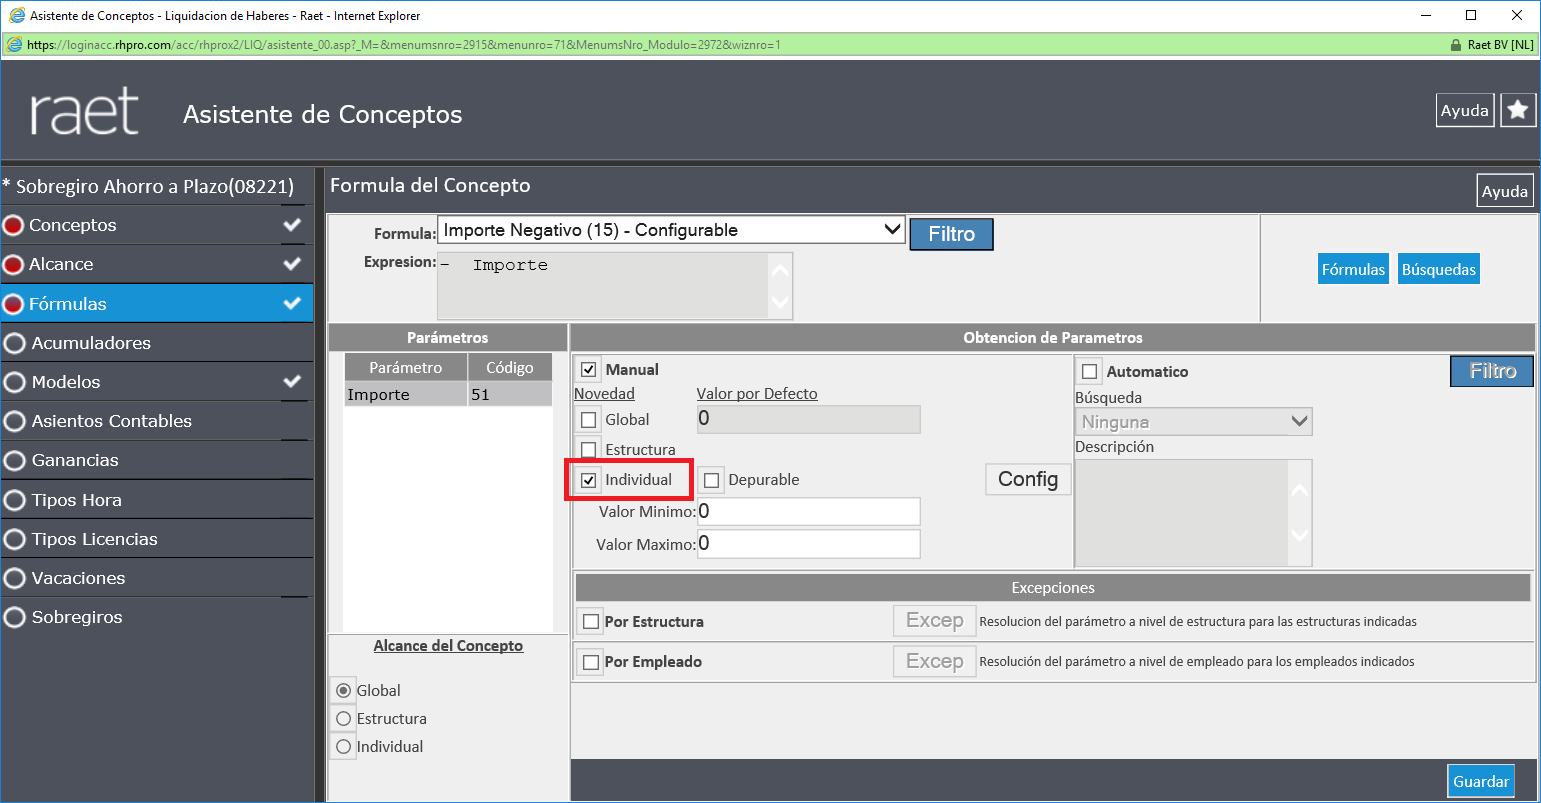
Task: Click the Parámetro column header
Action: point(405,368)
